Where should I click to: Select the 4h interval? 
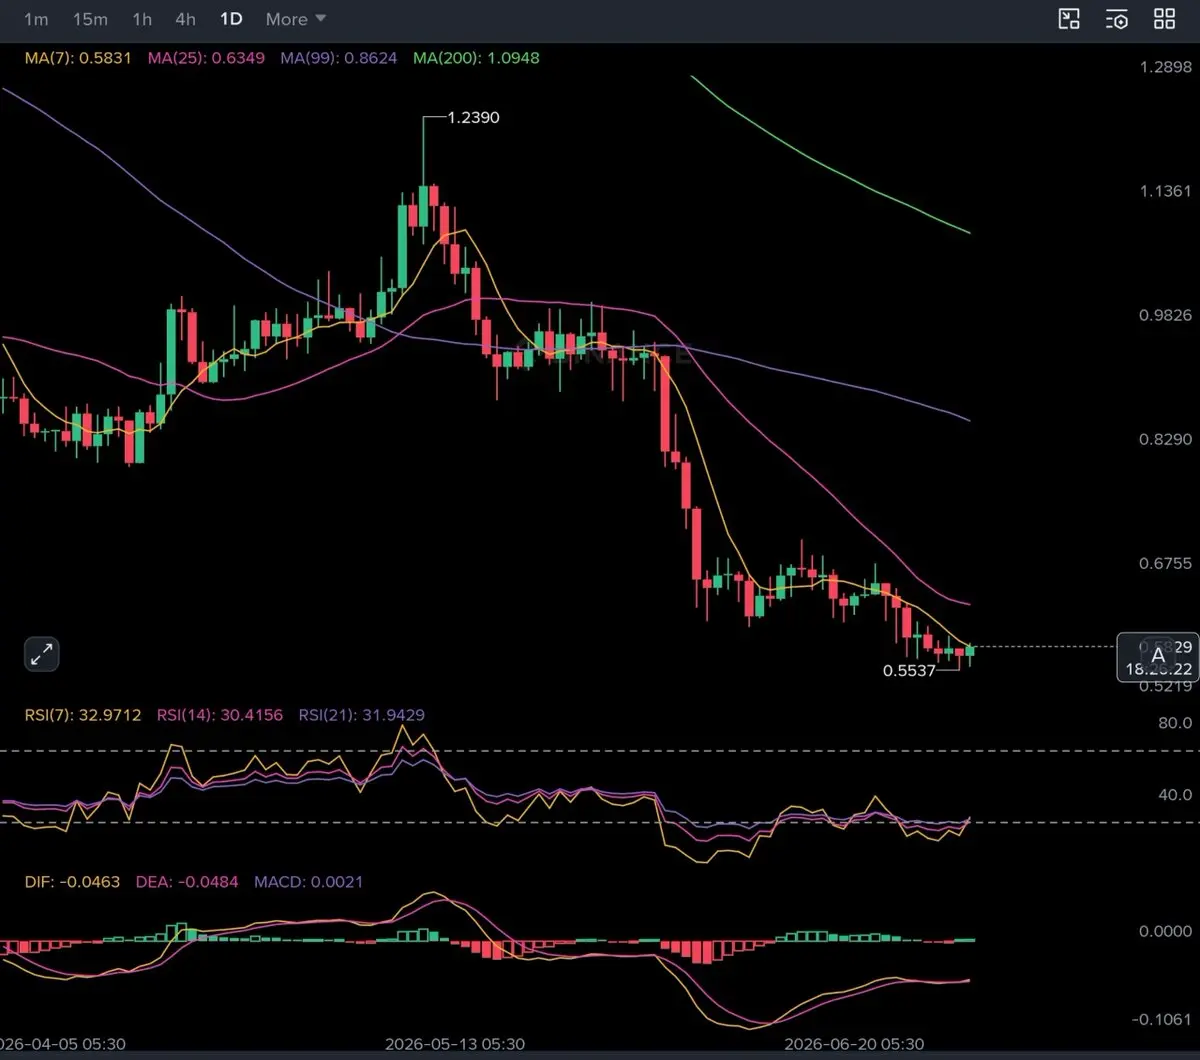185,19
